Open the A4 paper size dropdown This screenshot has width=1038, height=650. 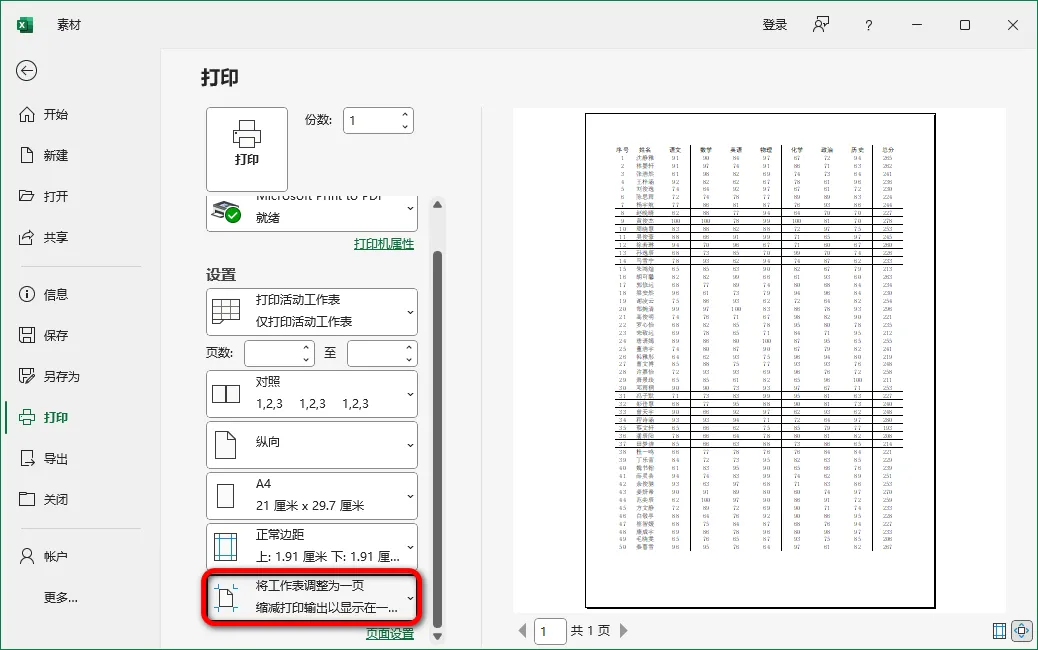click(312, 496)
